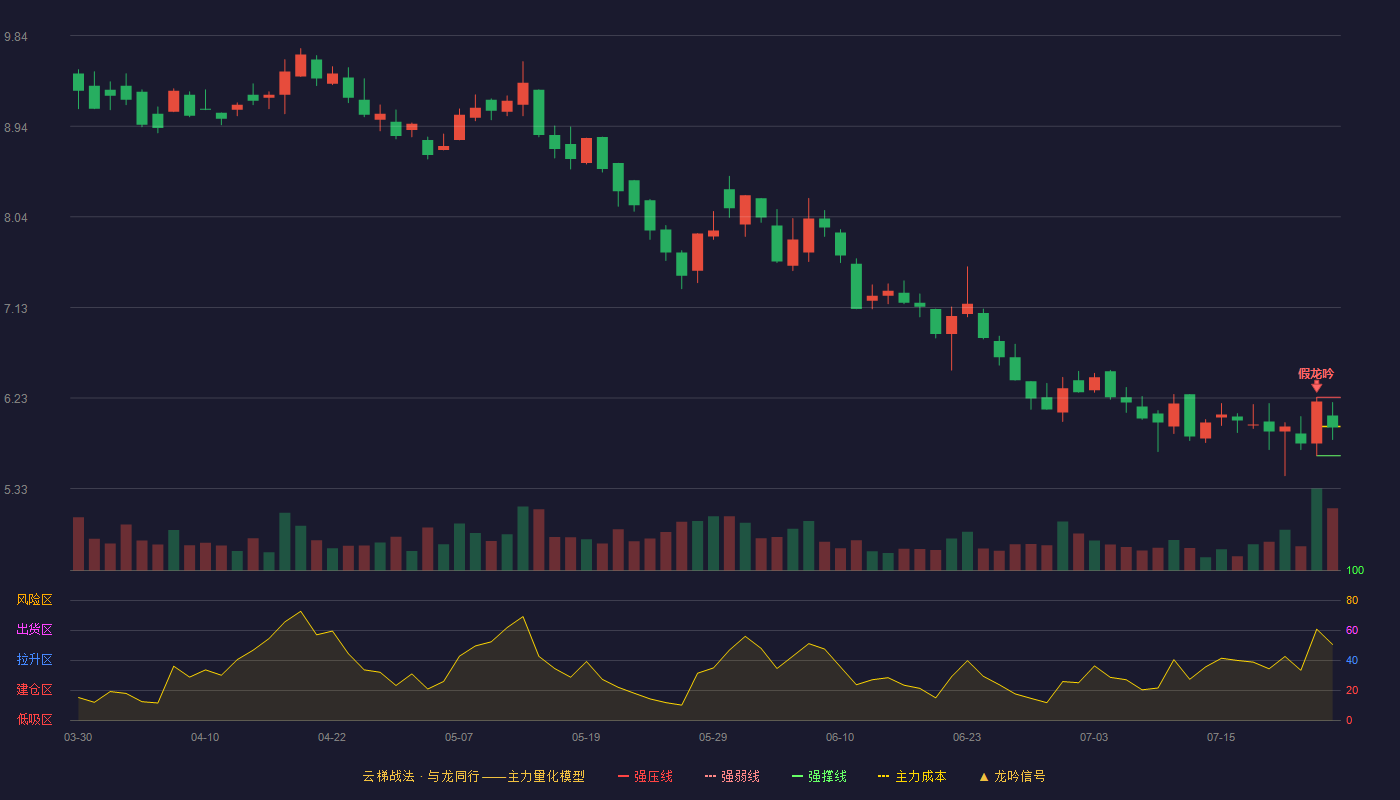Click the 9.84 price axis label
Viewport: 1400px width, 800px height.
[16, 37]
